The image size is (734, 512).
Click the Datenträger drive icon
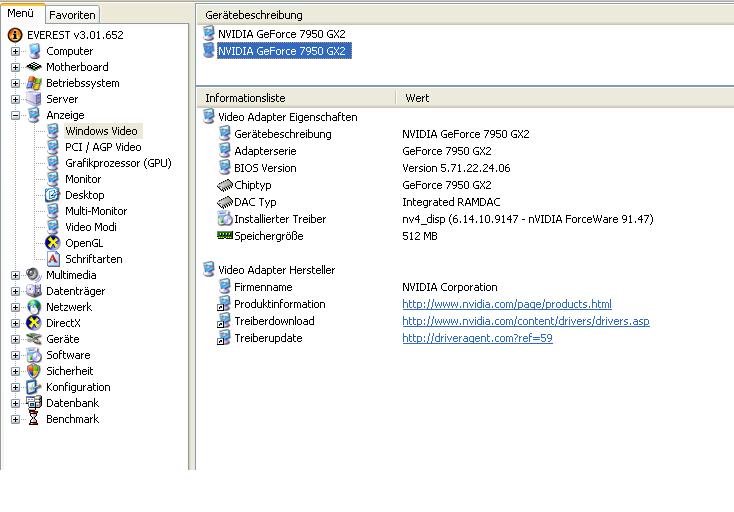pos(34,291)
